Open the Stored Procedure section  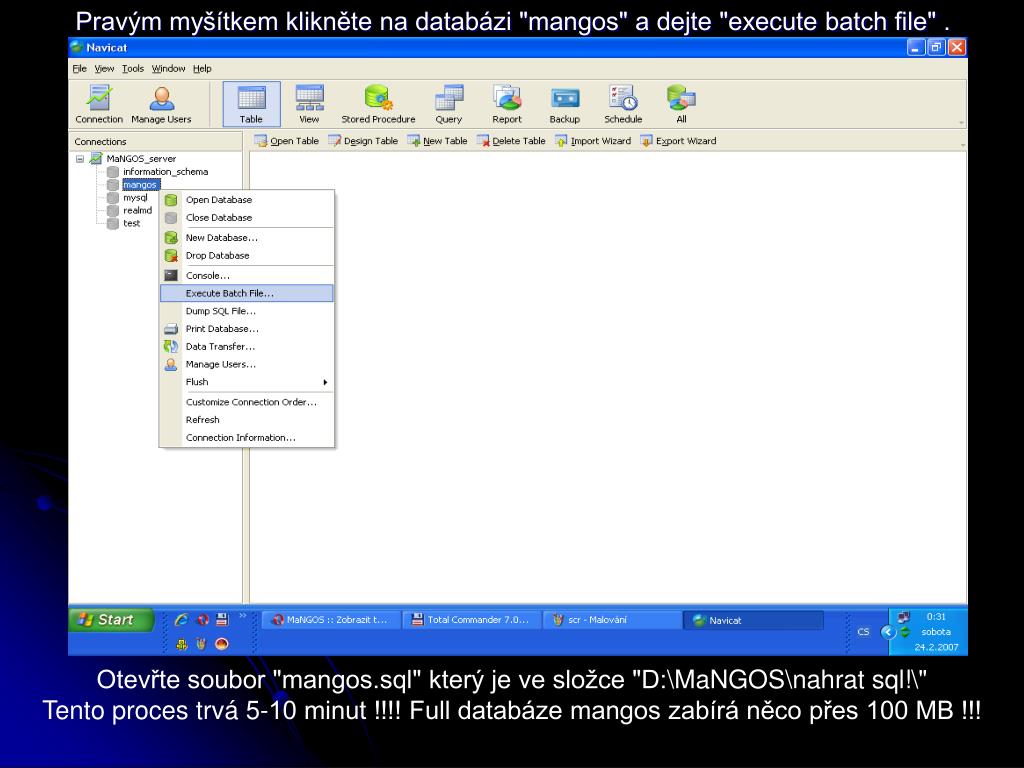pyautogui.click(x=378, y=104)
